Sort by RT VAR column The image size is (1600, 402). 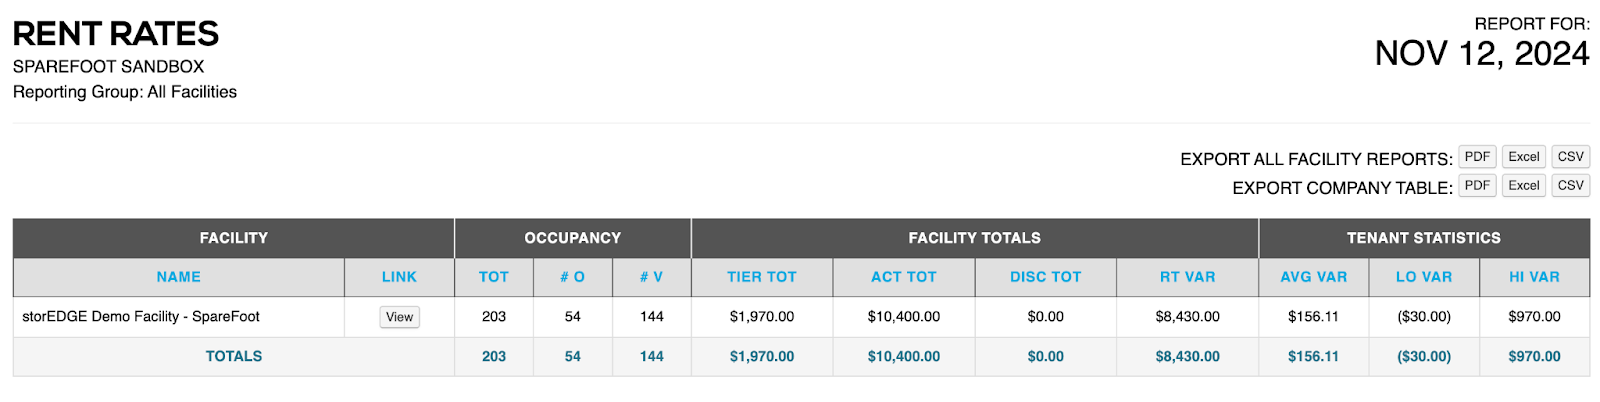[1188, 277]
